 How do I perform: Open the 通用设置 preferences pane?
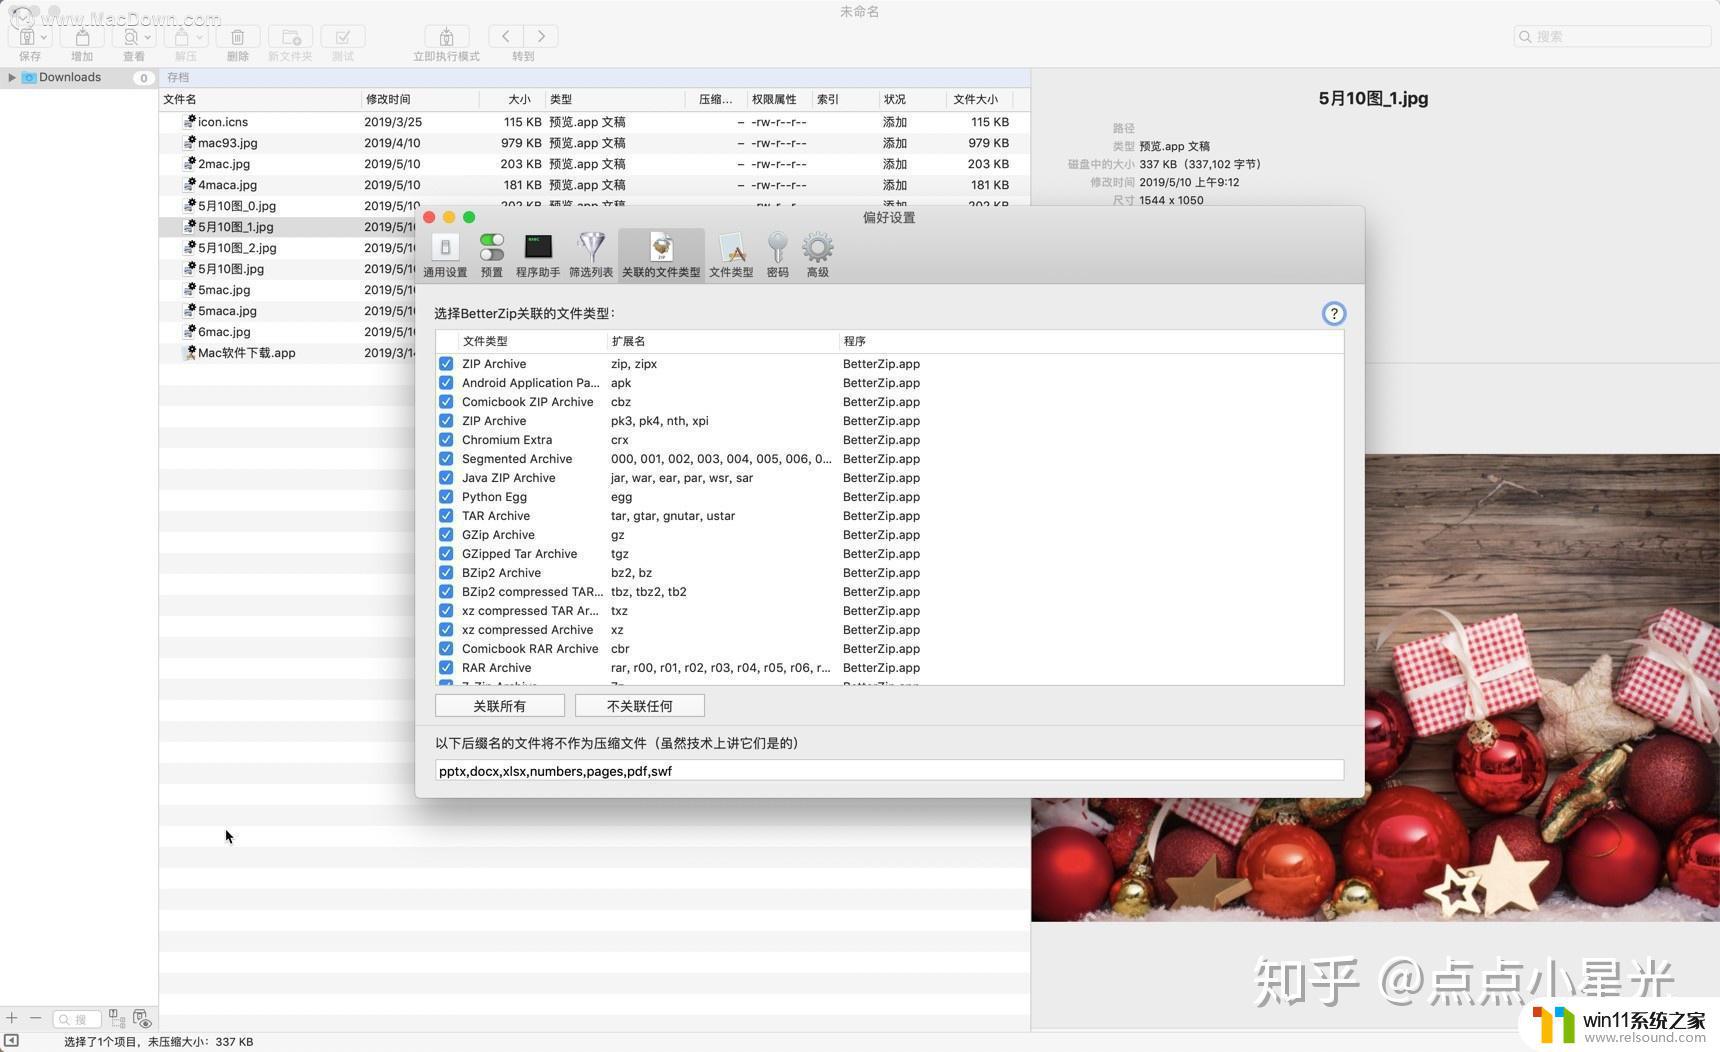click(445, 255)
